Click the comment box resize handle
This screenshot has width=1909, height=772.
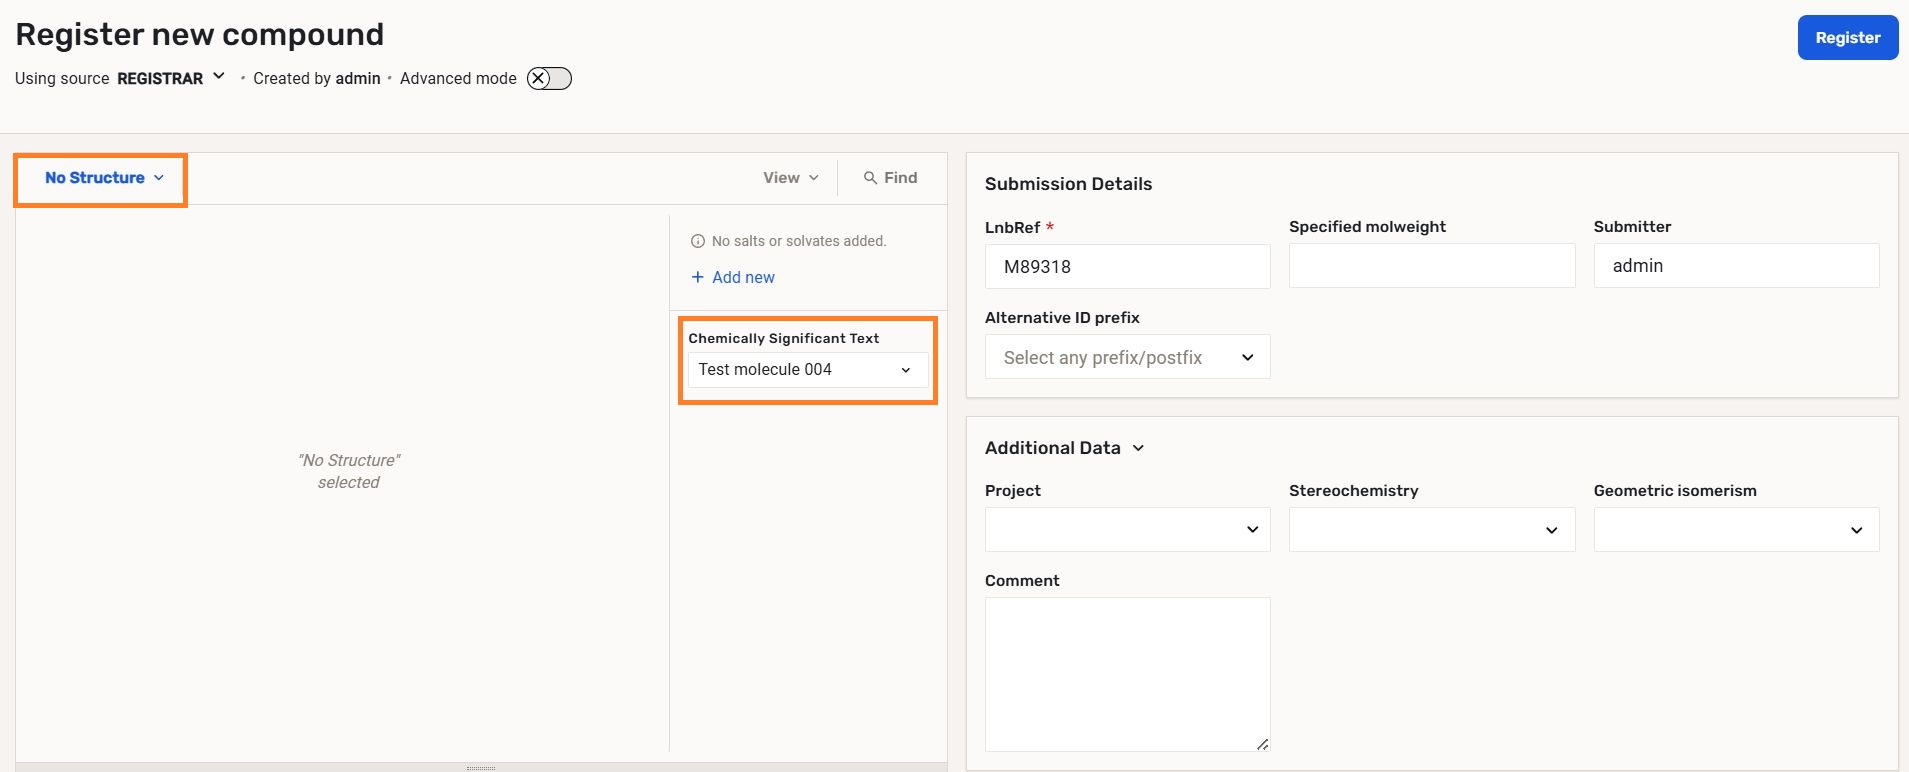pyautogui.click(x=1262, y=743)
